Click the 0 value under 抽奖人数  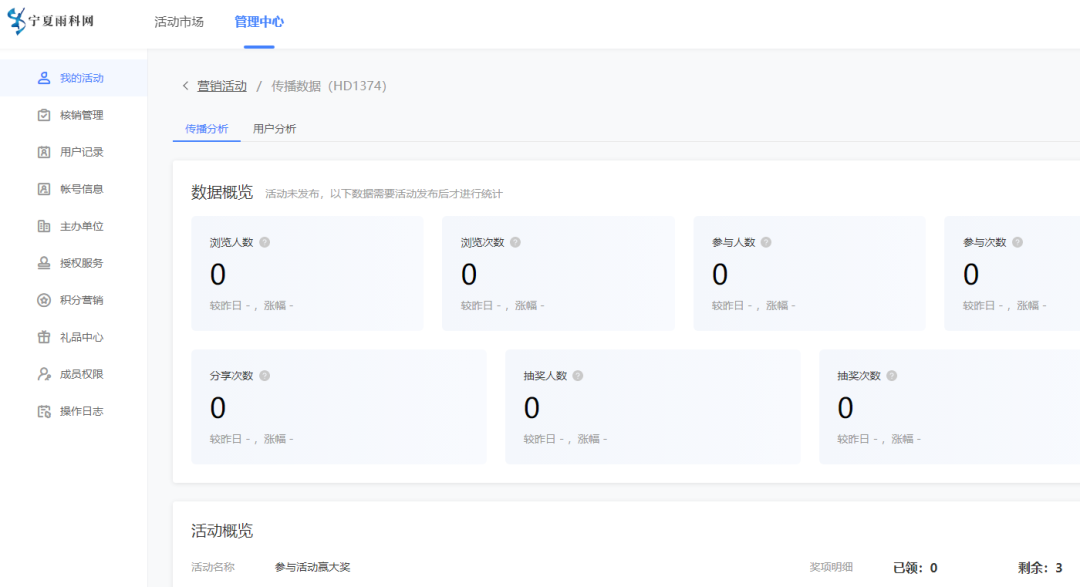pos(531,409)
